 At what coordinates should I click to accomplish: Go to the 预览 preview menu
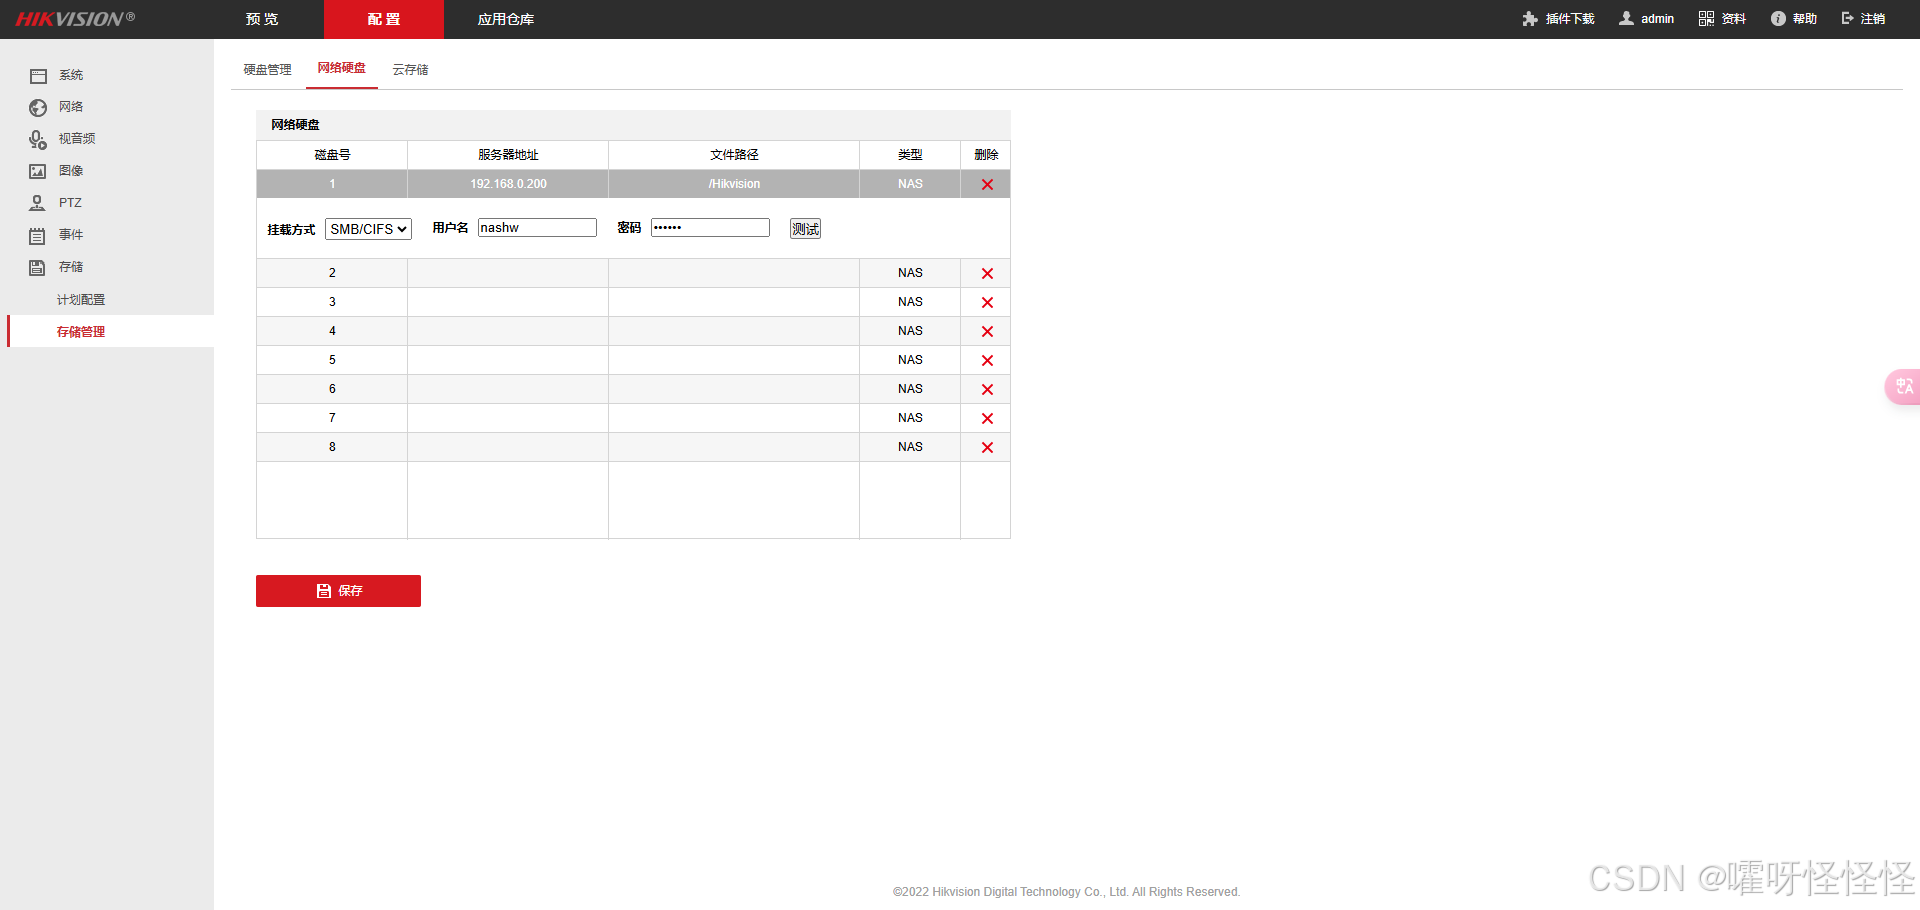click(x=262, y=19)
